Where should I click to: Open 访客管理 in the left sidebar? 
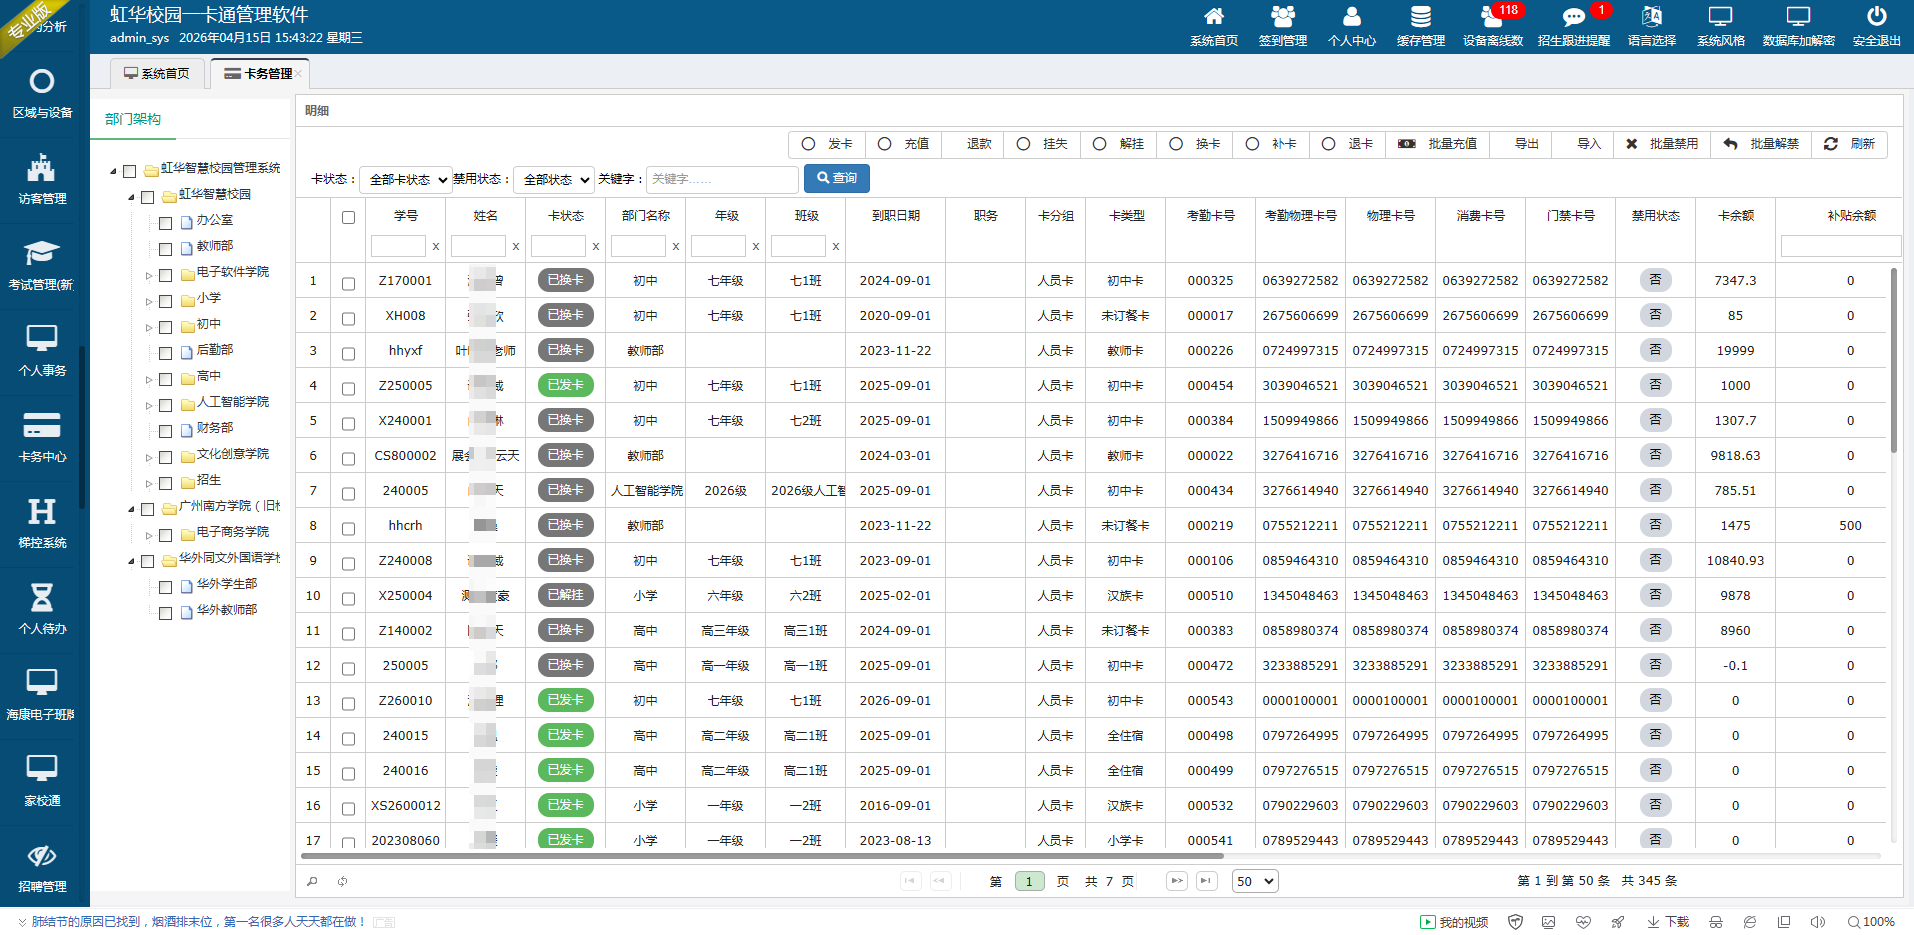click(42, 179)
